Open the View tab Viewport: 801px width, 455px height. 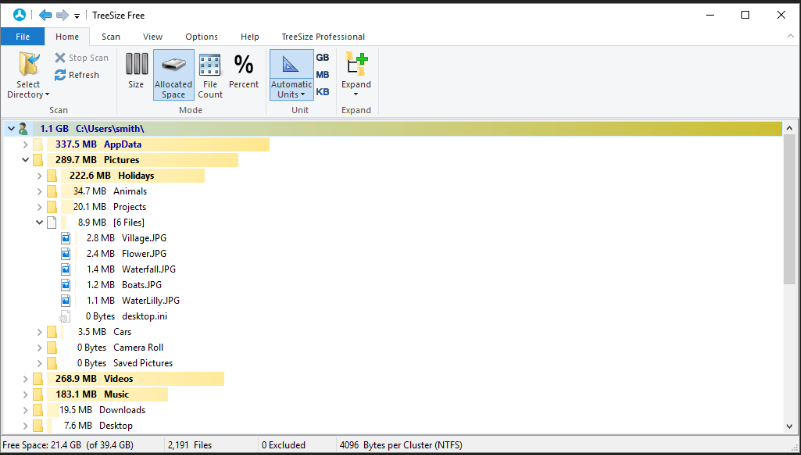click(153, 37)
